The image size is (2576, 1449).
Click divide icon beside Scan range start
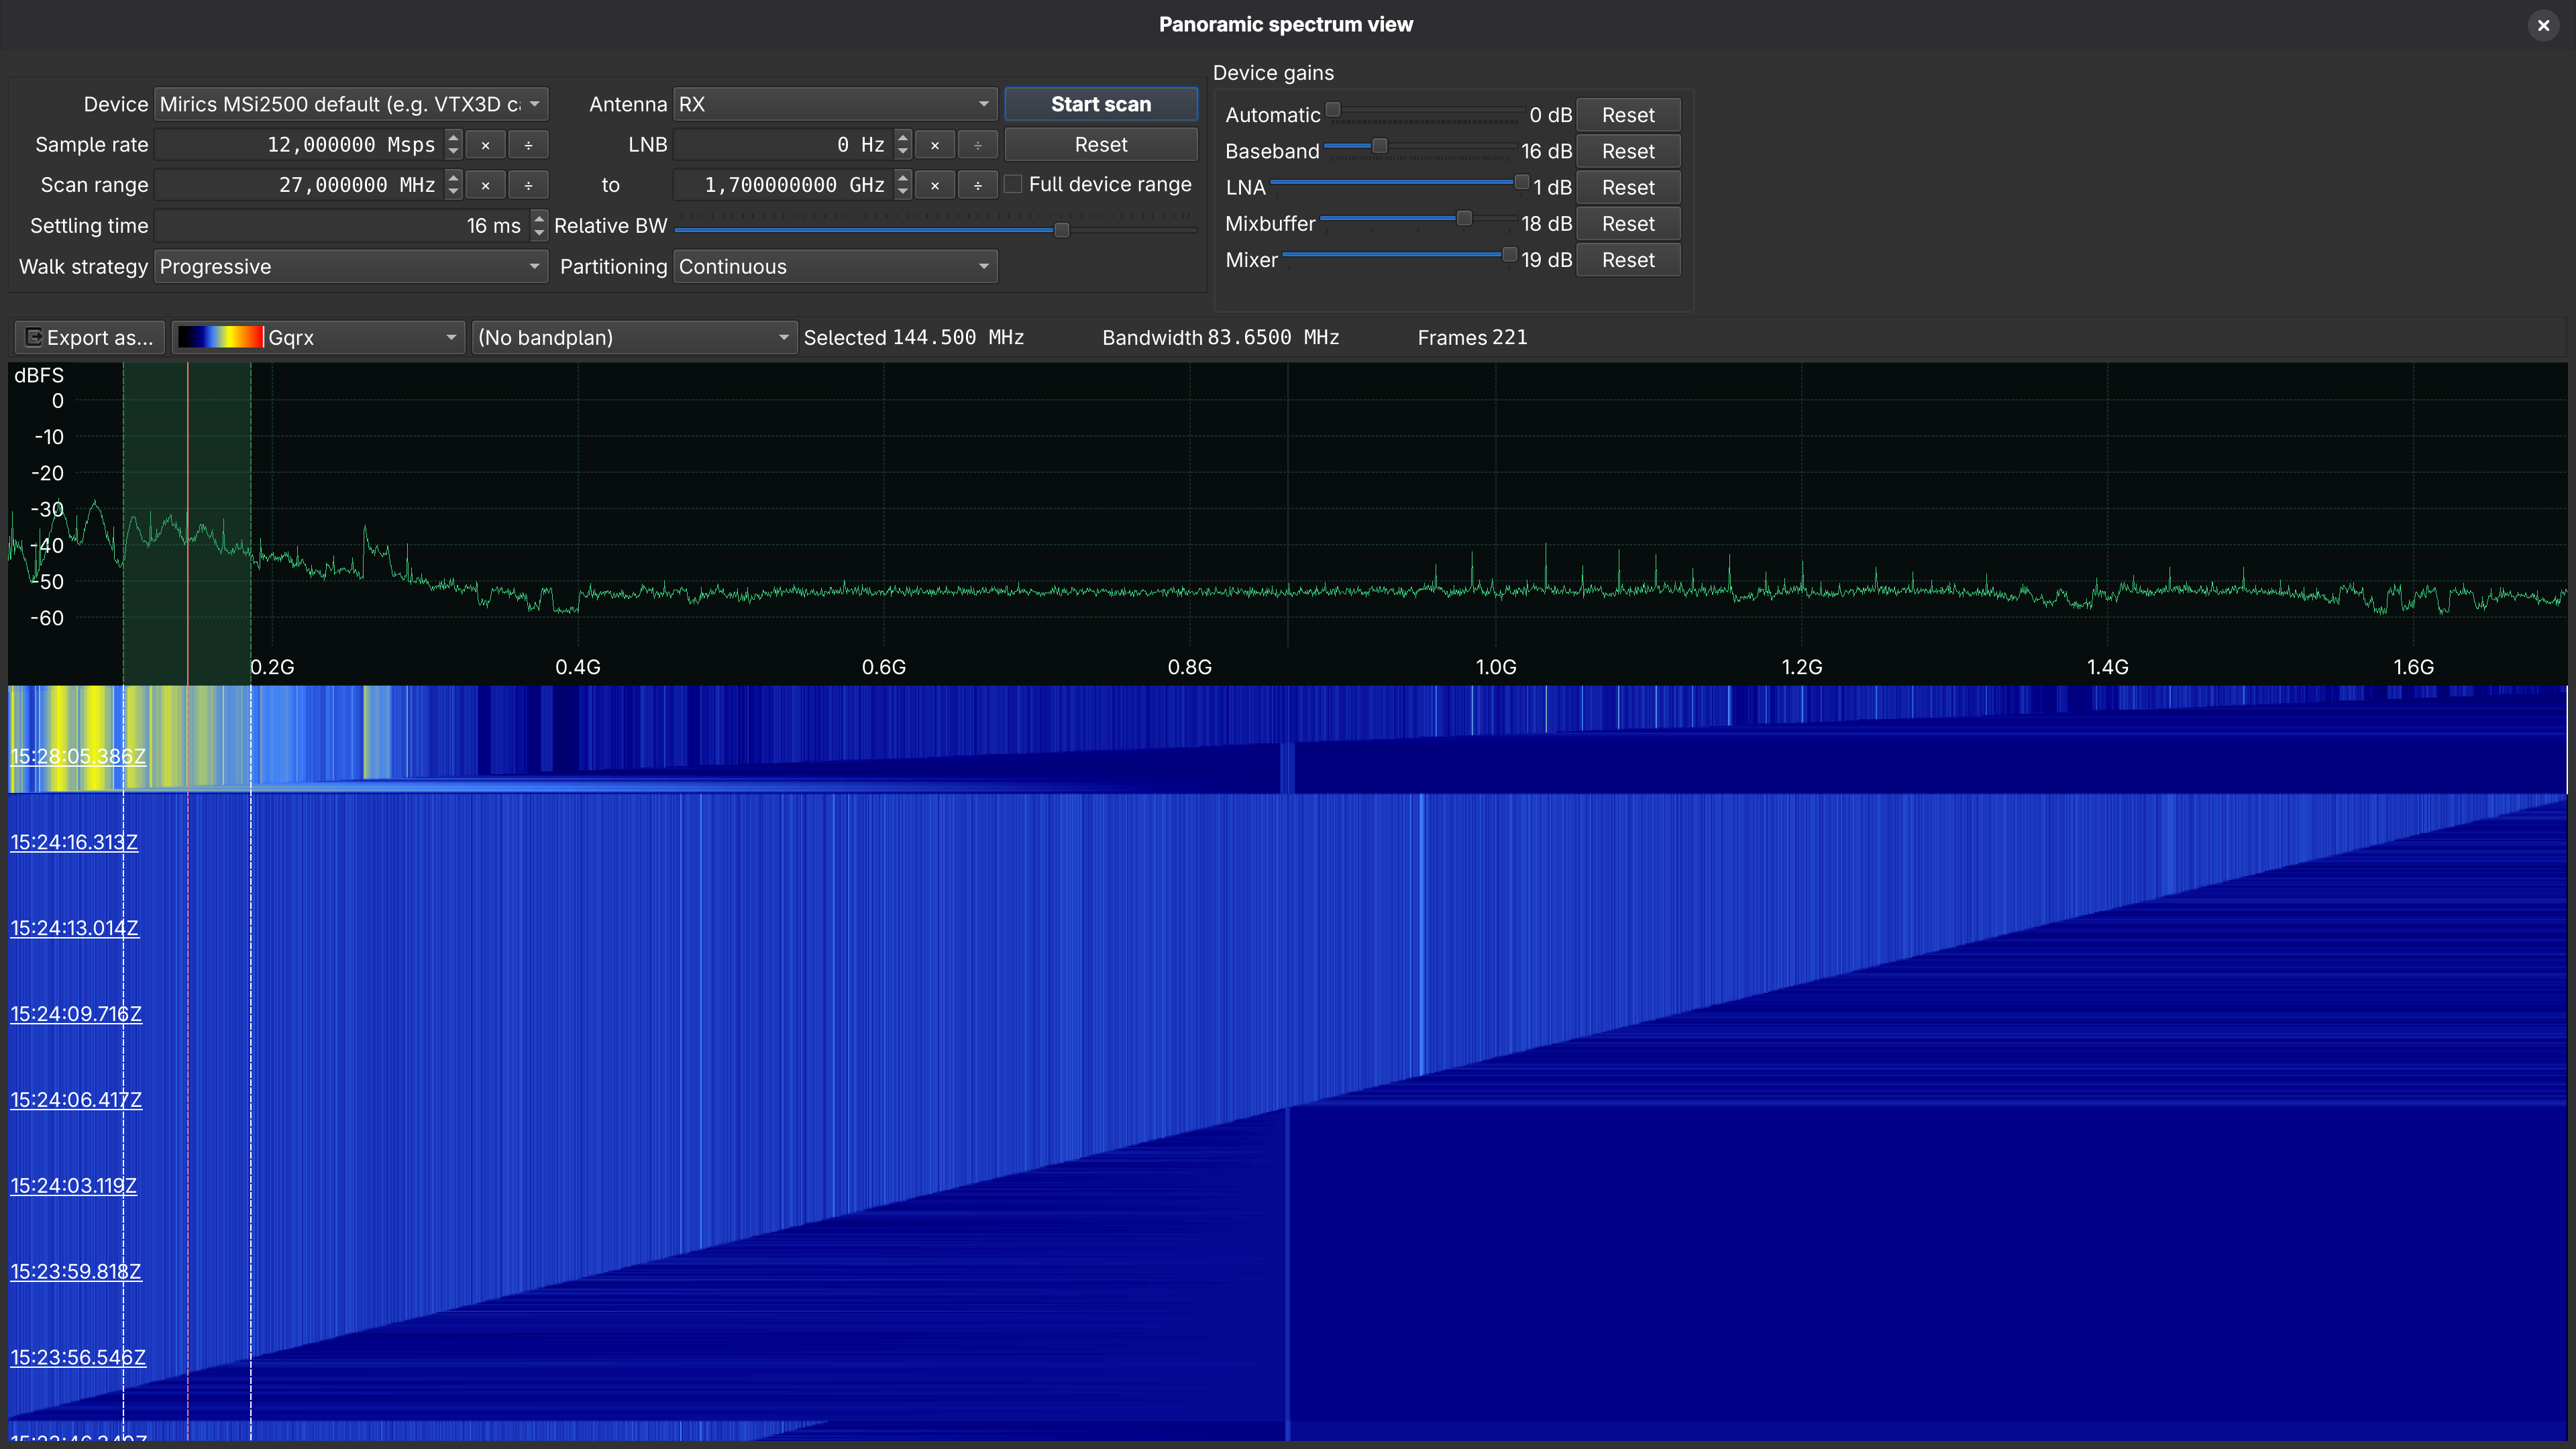click(528, 185)
